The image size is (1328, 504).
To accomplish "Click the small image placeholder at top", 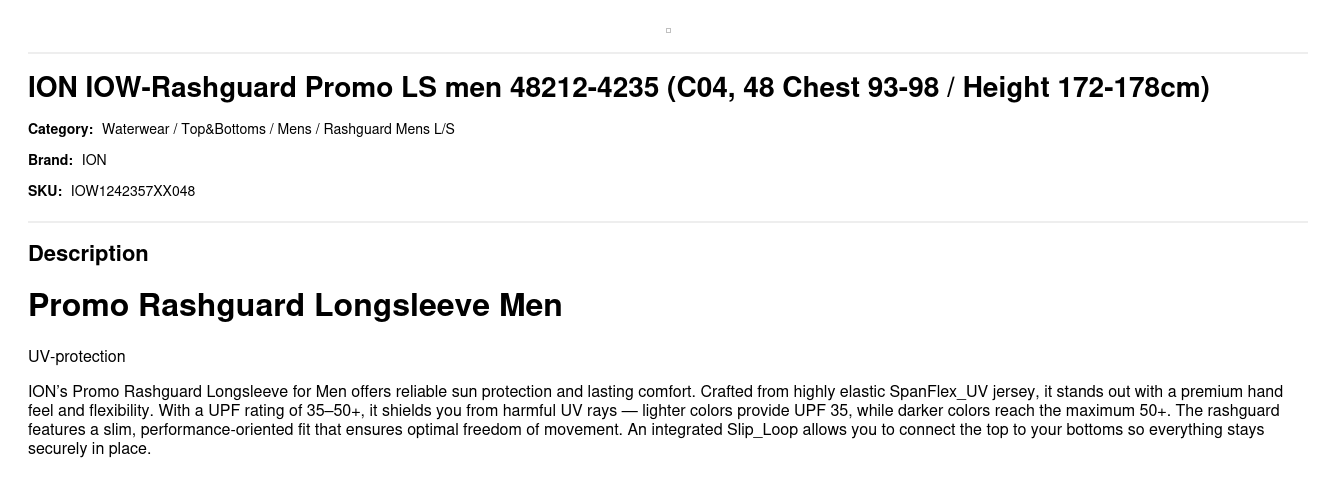I will (x=668, y=30).
